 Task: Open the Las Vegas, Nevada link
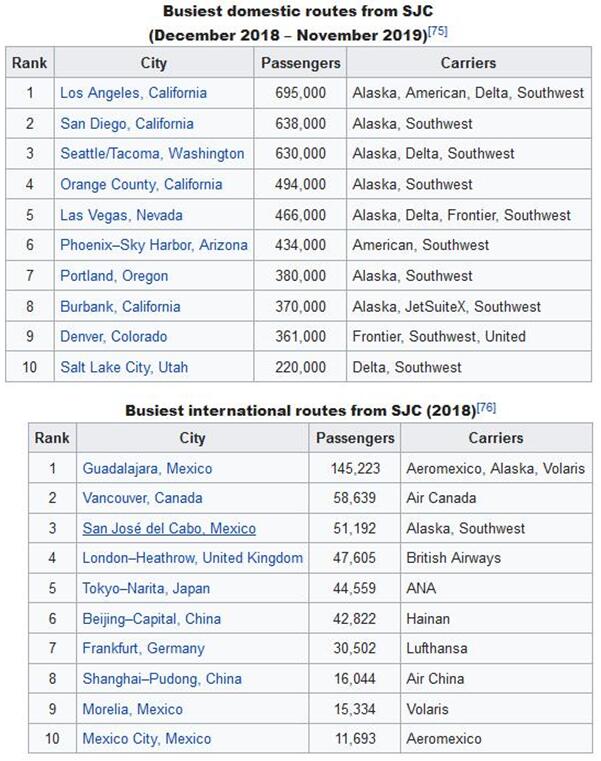pyautogui.click(x=119, y=215)
